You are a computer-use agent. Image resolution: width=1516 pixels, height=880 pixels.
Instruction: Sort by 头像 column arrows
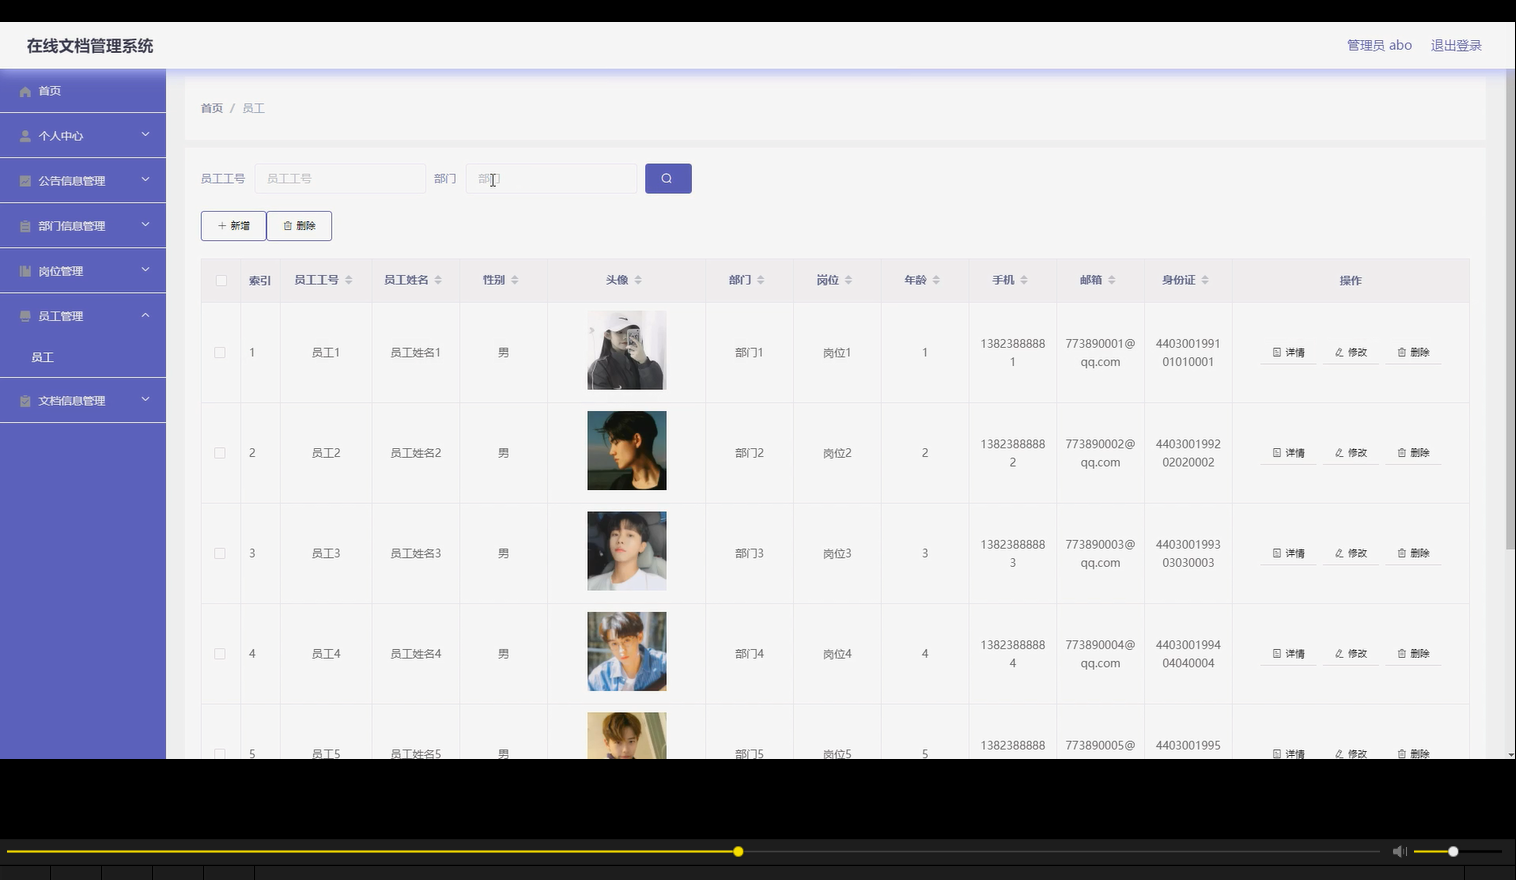click(638, 280)
